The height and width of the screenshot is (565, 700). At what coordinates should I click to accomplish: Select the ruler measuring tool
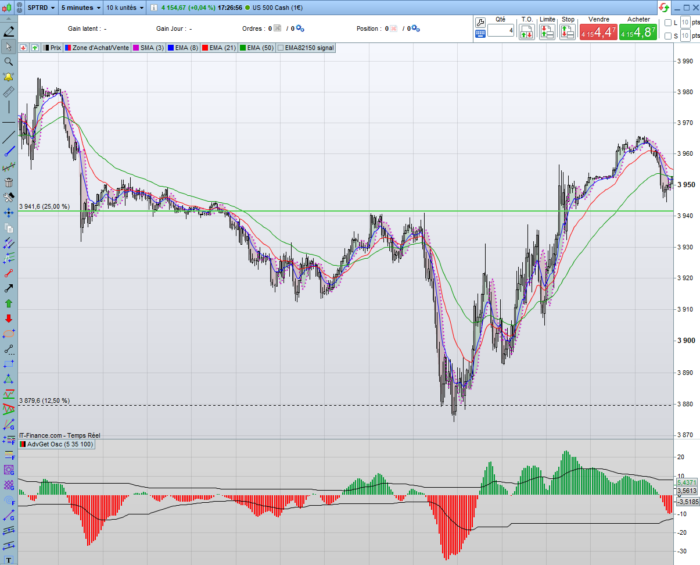(x=8, y=92)
